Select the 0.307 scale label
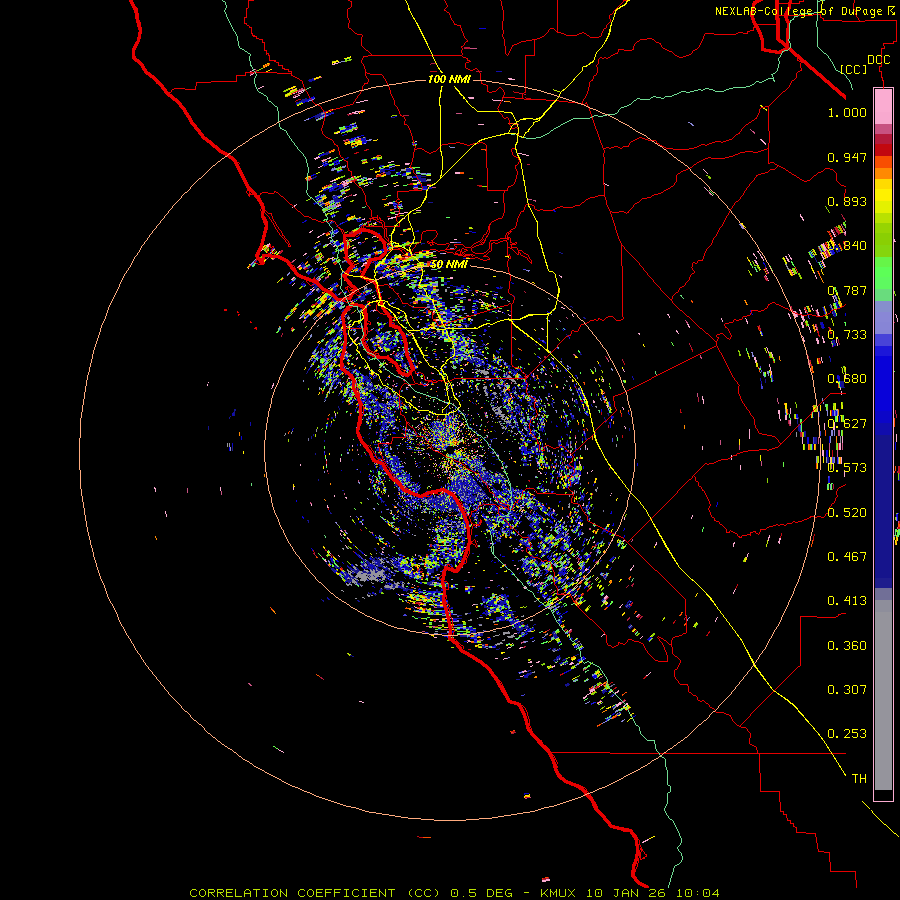Screen dimensions: 900x900 [x=847, y=690]
